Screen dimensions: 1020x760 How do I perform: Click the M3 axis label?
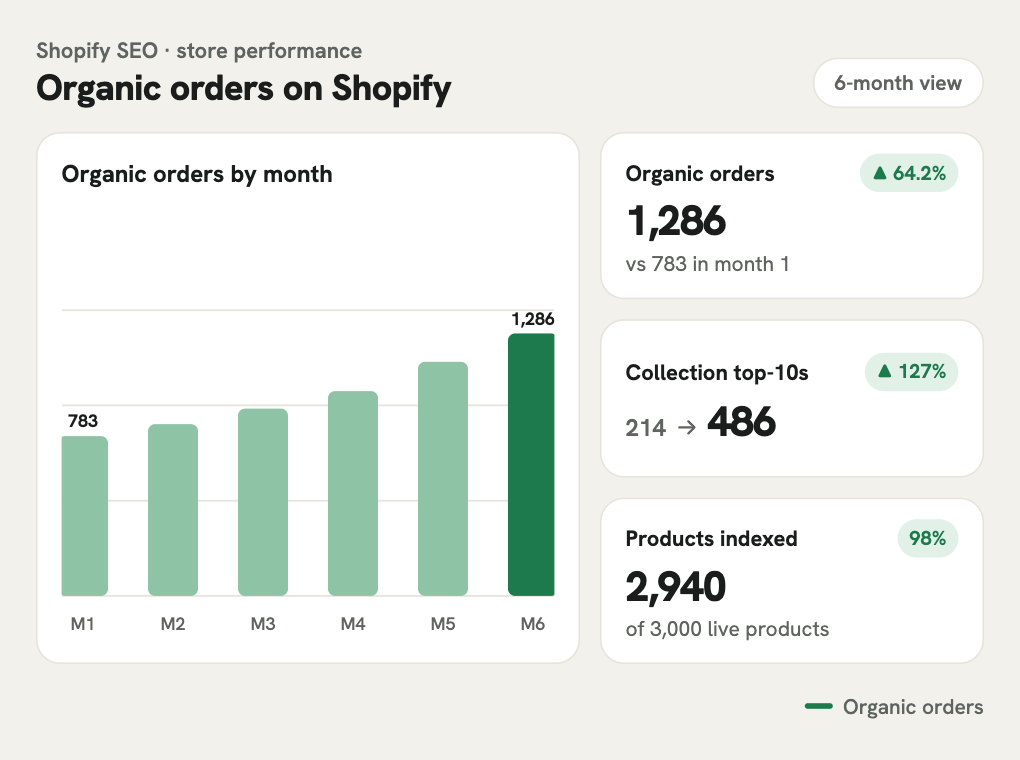pyautogui.click(x=263, y=624)
